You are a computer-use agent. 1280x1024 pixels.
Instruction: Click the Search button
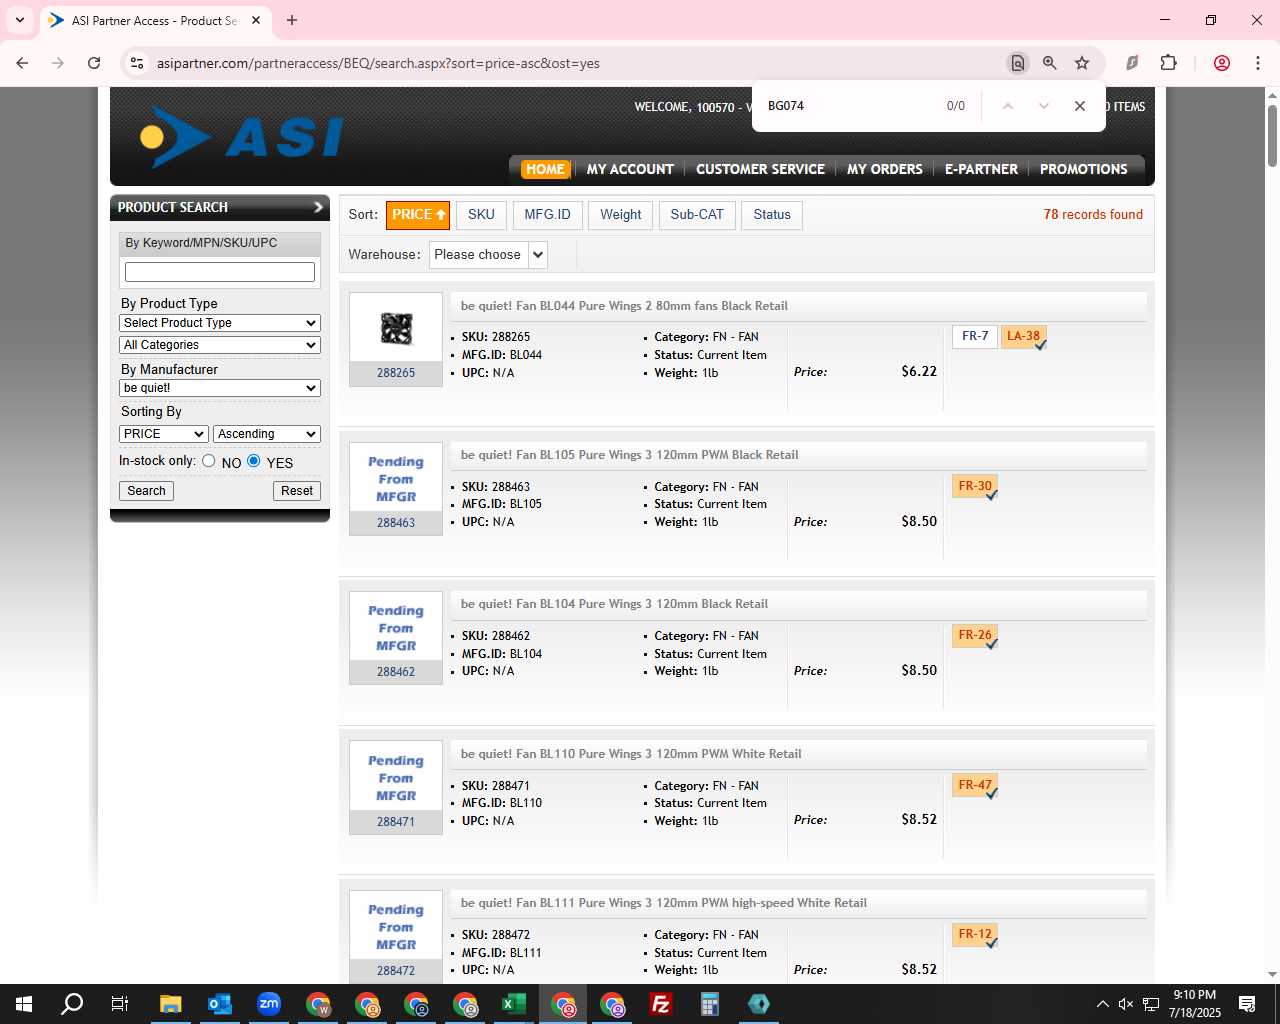[146, 491]
